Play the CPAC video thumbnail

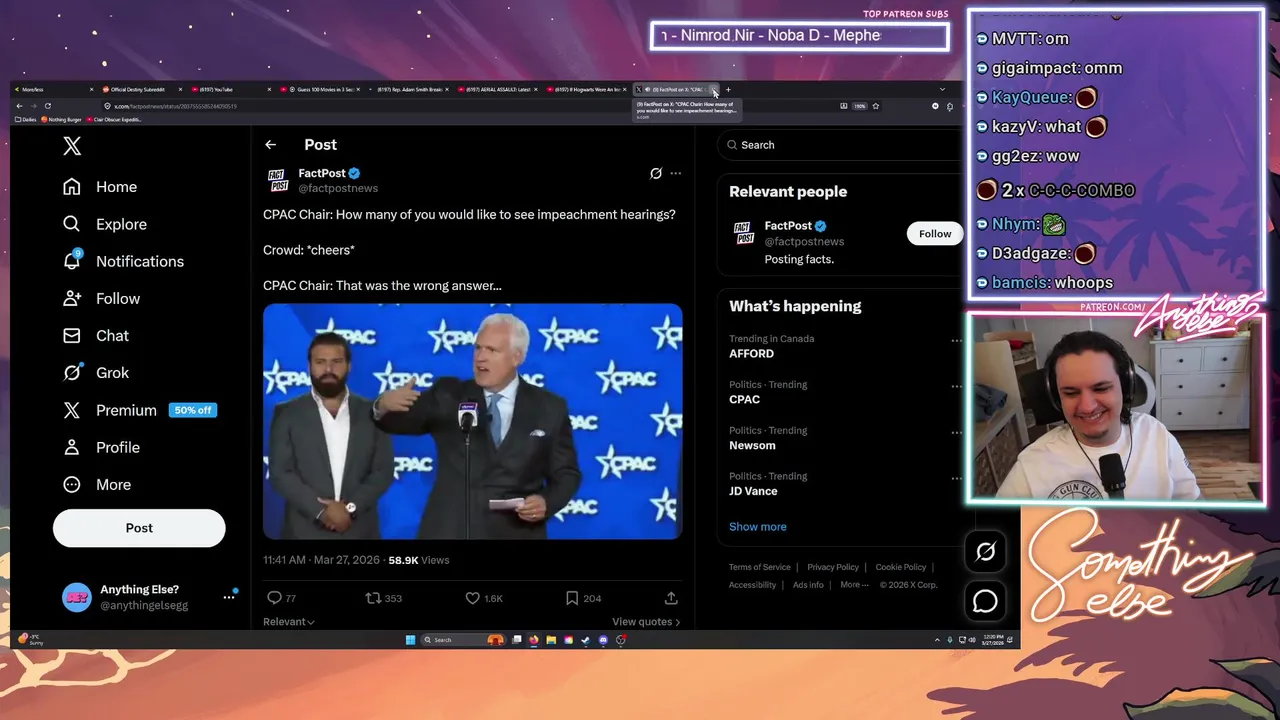(473, 421)
